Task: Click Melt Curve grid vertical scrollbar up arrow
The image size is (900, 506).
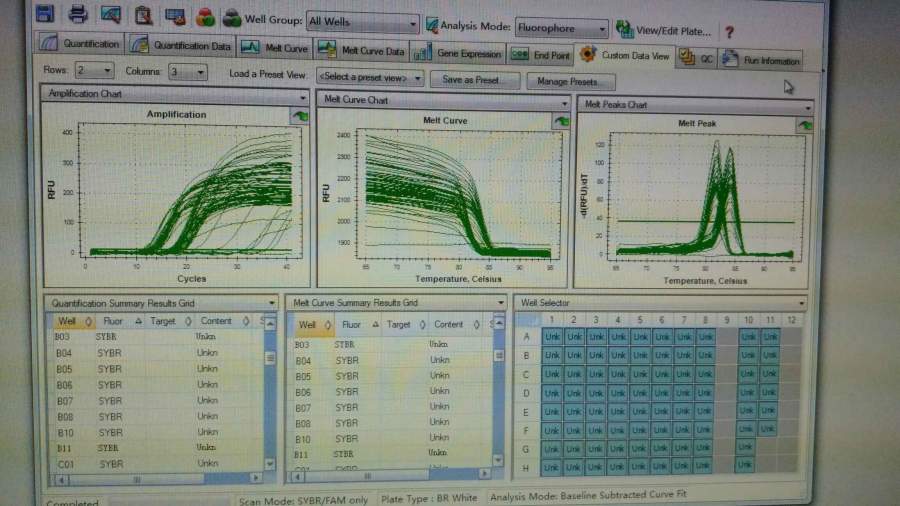Action: coord(499,324)
